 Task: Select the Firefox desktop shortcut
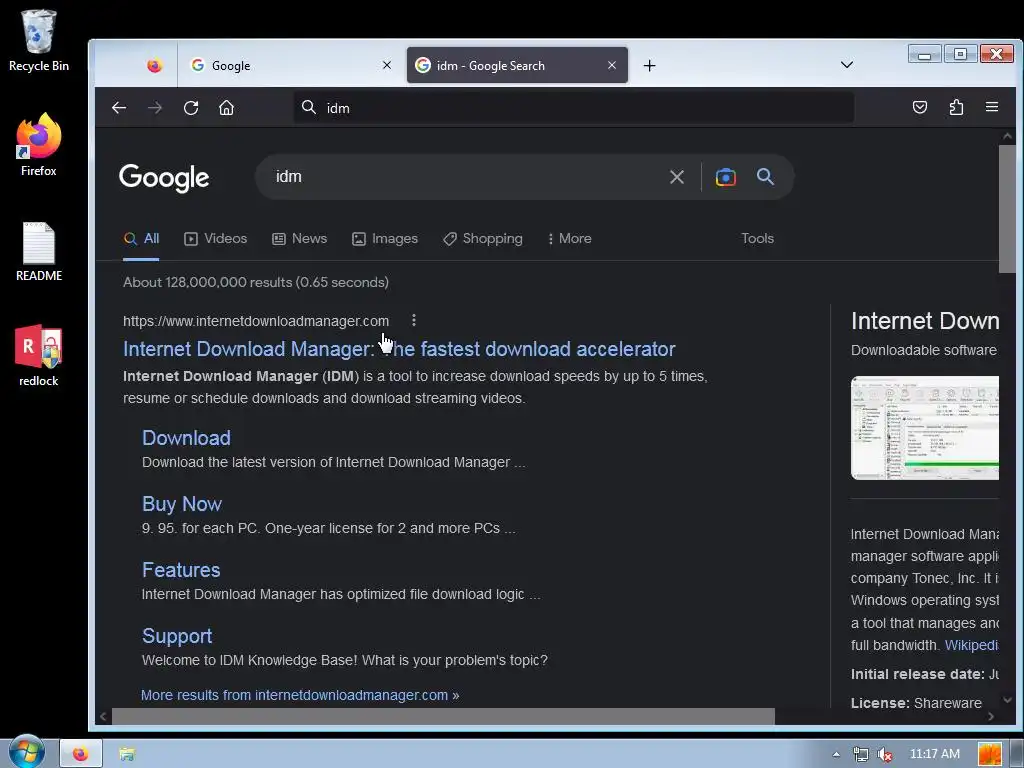coord(39,145)
